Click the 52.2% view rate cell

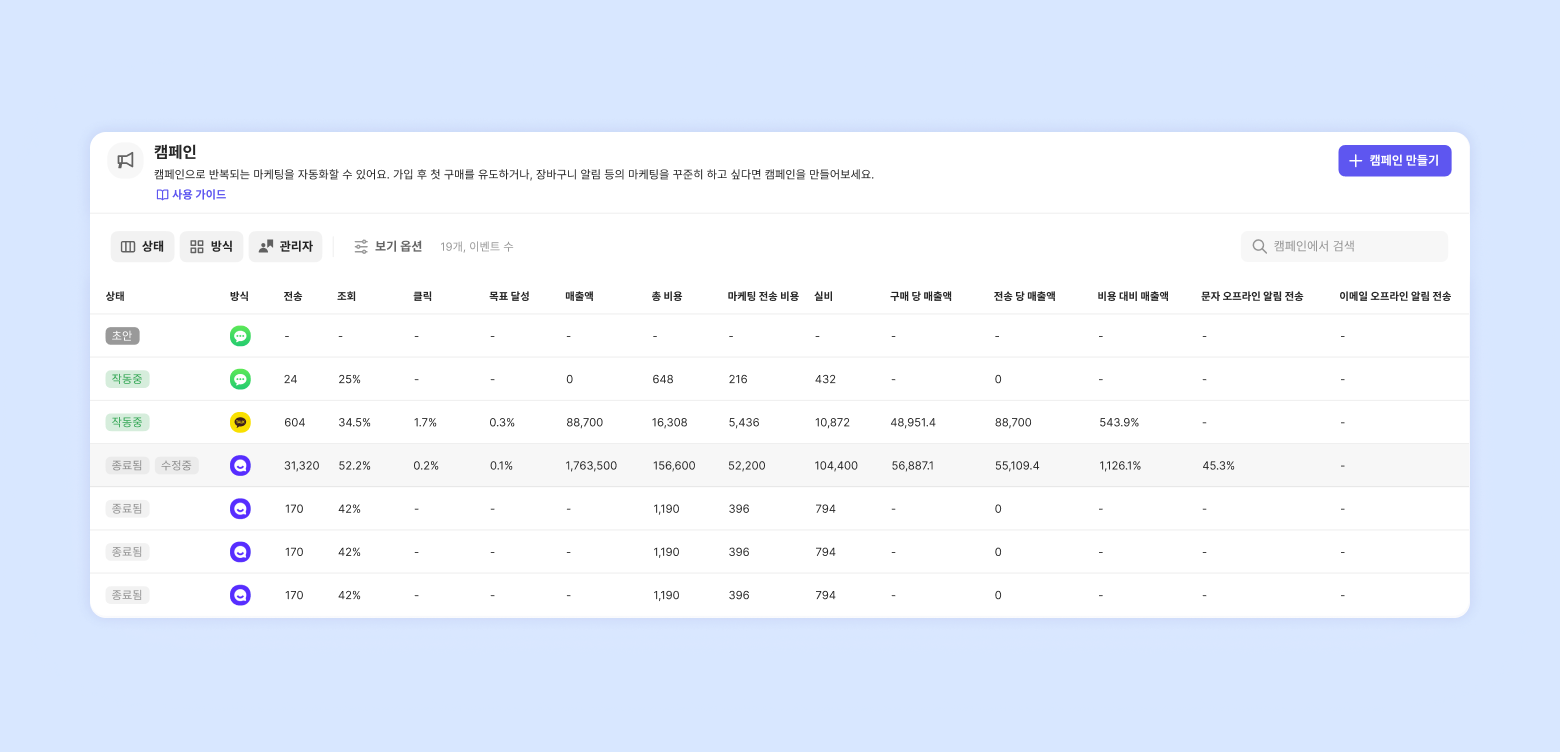tap(355, 465)
